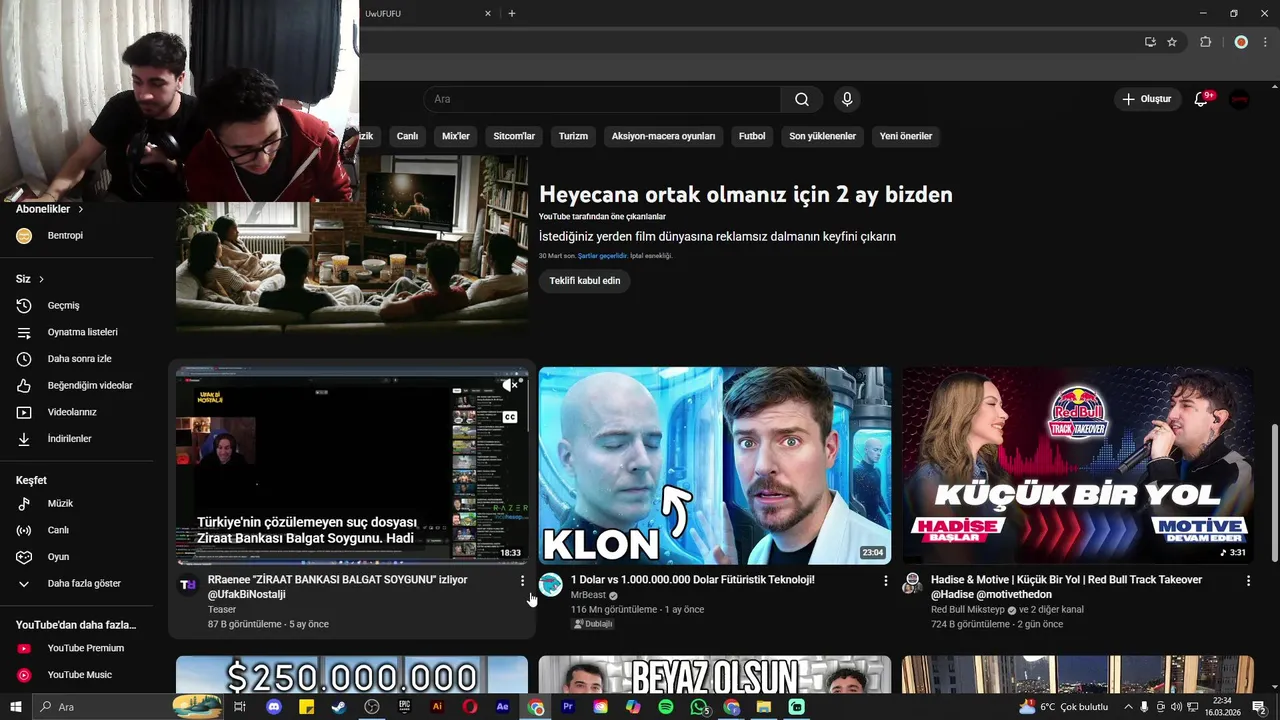Image resolution: width=1280 pixels, height=720 pixels.
Task: Toggle CC subtitles on video preview
Action: pos(510,416)
